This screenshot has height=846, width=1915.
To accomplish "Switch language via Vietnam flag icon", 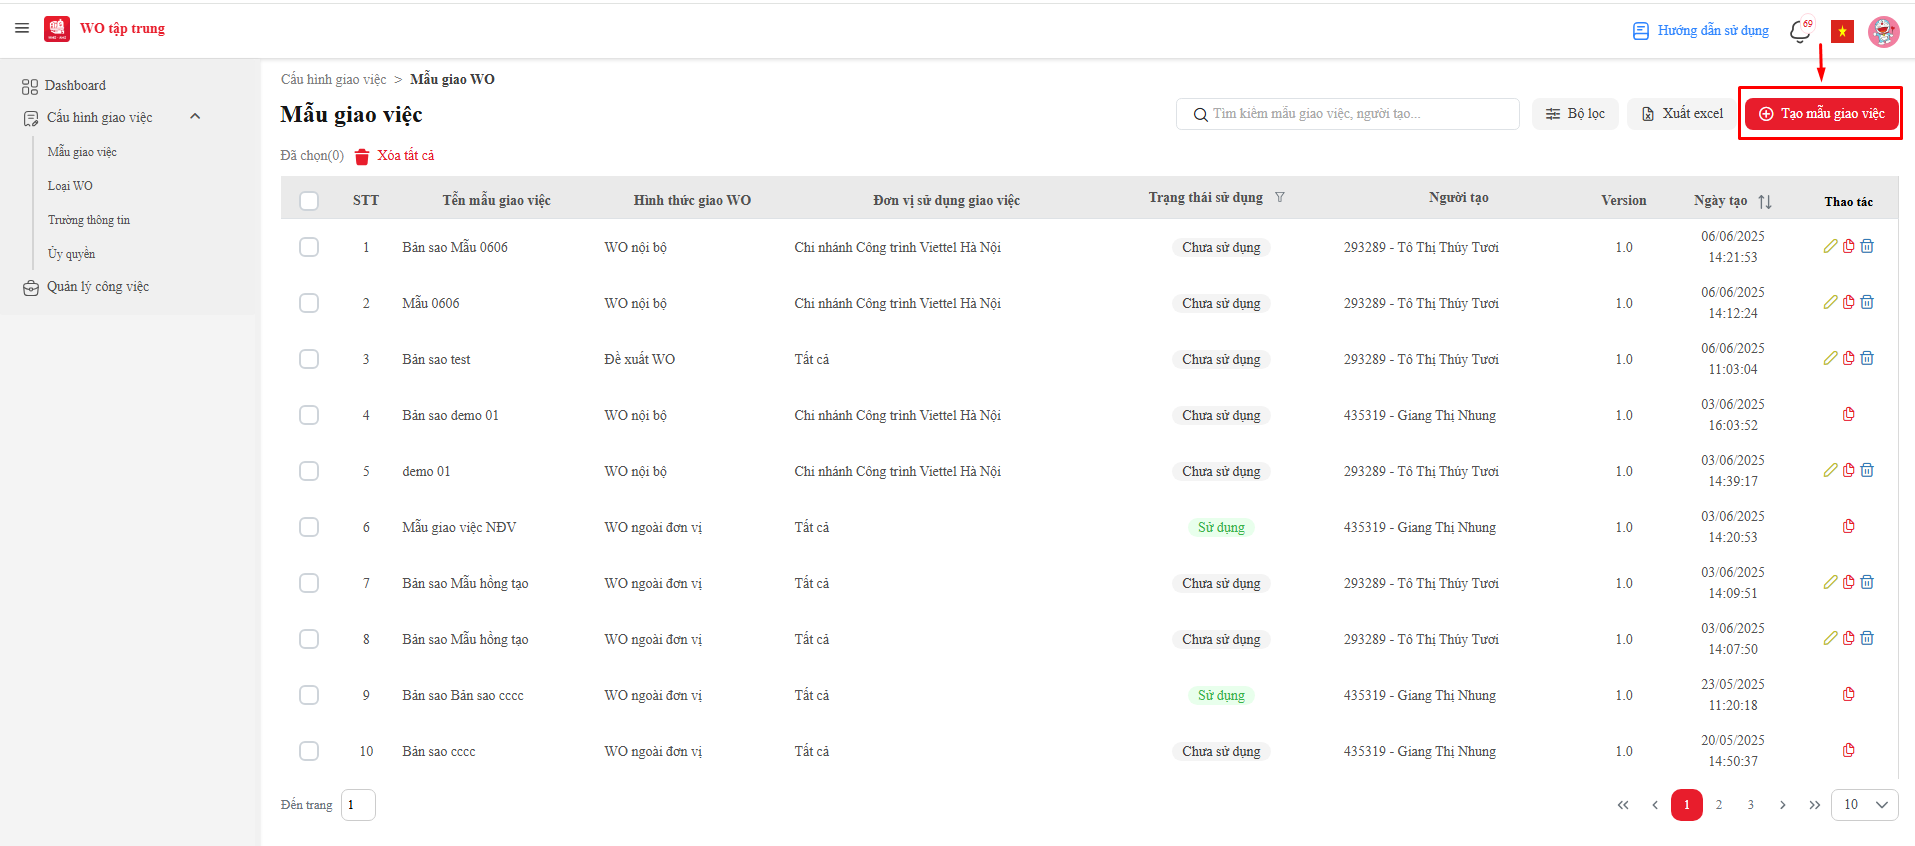I will pos(1842,32).
